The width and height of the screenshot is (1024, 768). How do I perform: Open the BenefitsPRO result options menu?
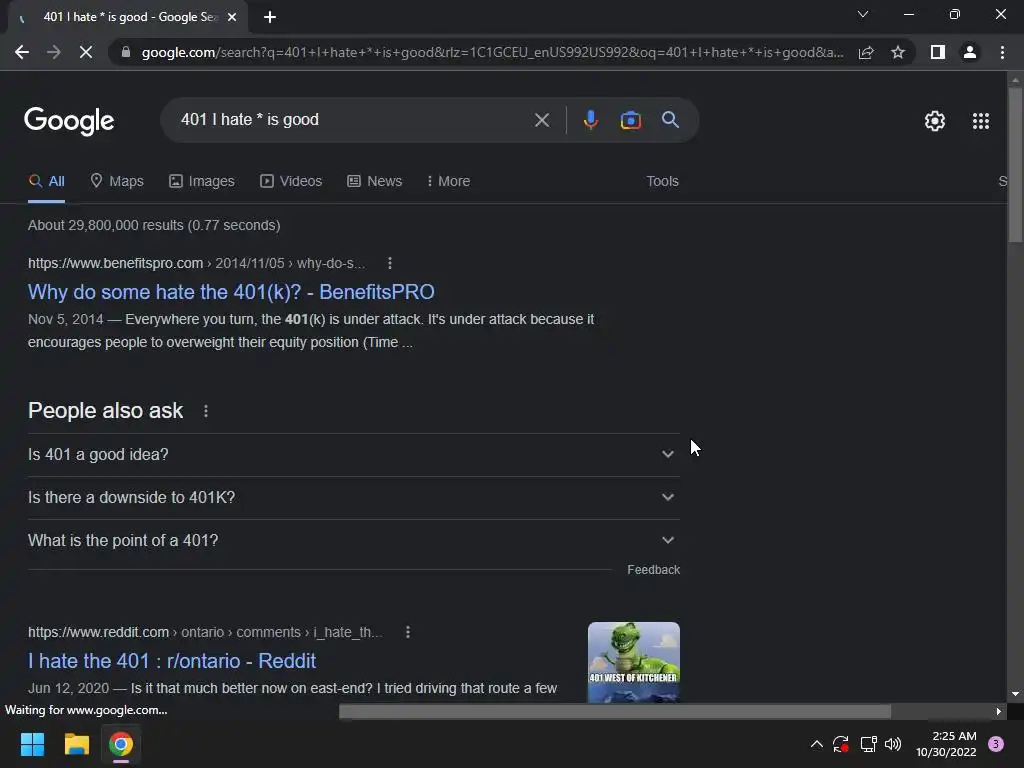(x=390, y=263)
